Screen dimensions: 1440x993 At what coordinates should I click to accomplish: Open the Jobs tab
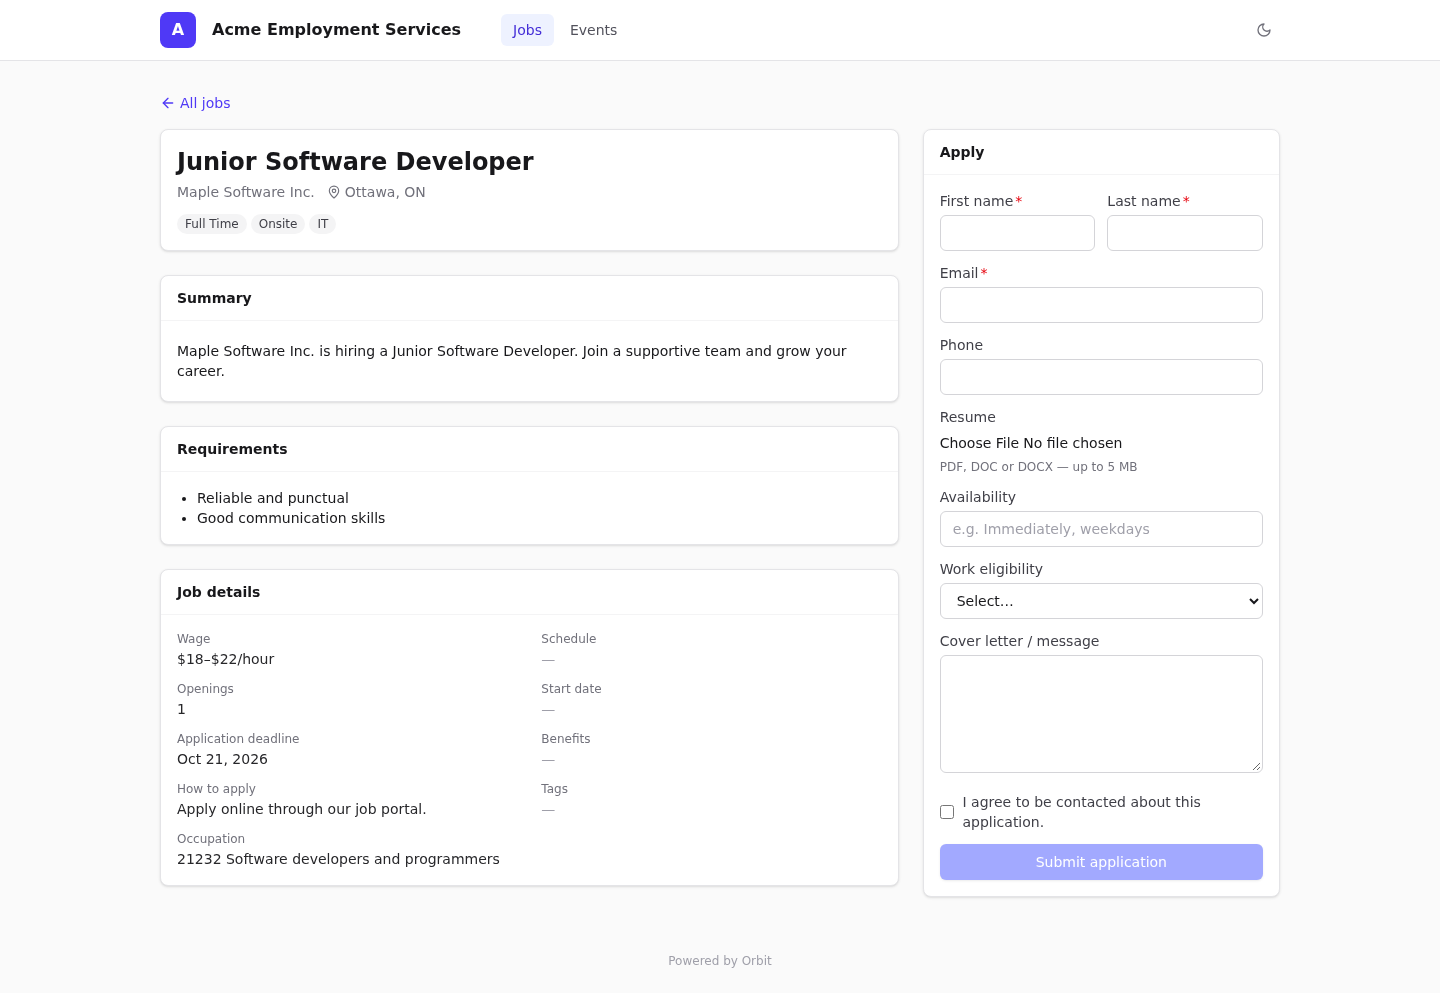tap(527, 30)
